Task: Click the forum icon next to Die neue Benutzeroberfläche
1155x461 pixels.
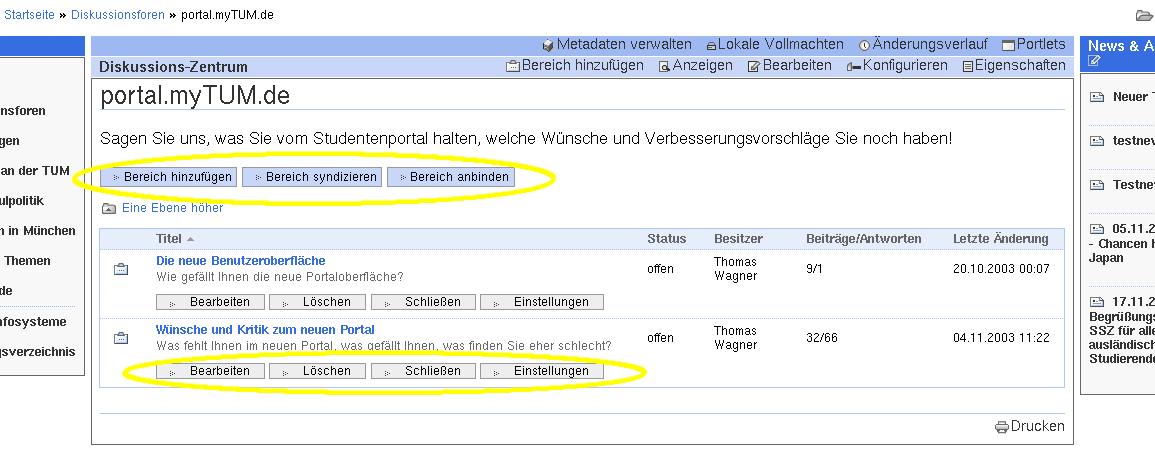Action: point(121,269)
